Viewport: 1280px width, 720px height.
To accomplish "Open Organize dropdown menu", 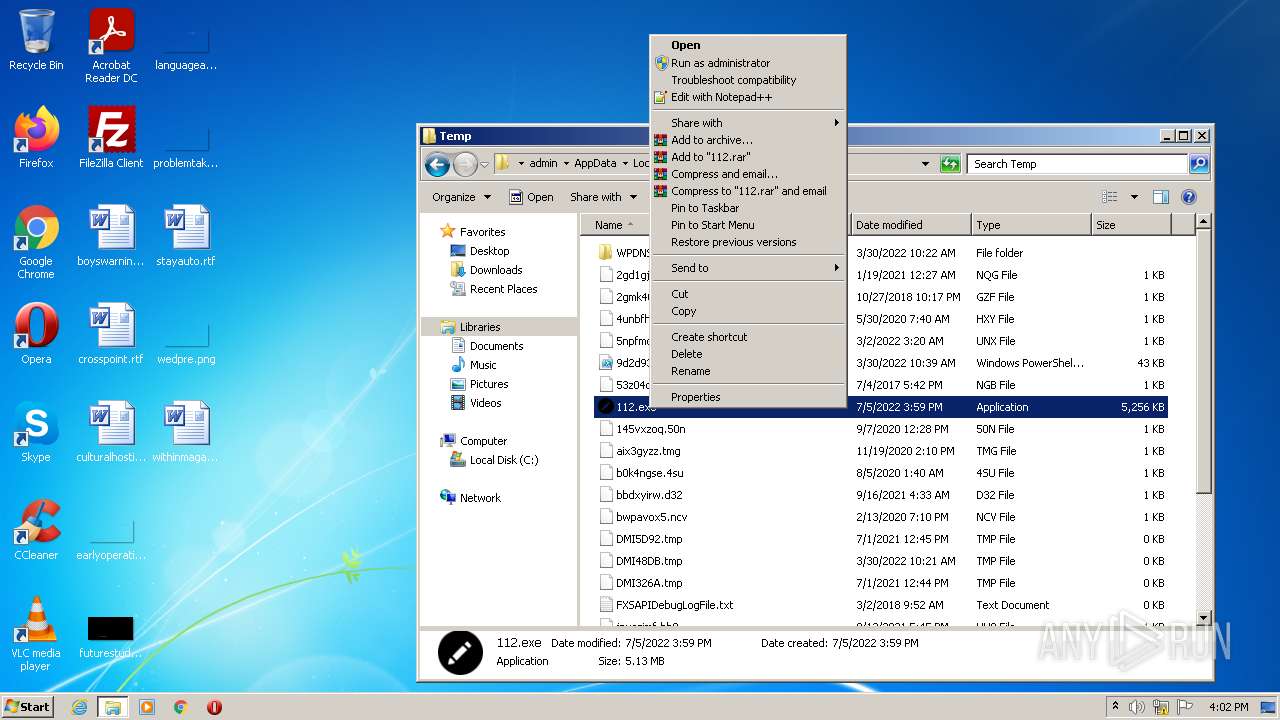I will [x=461, y=197].
